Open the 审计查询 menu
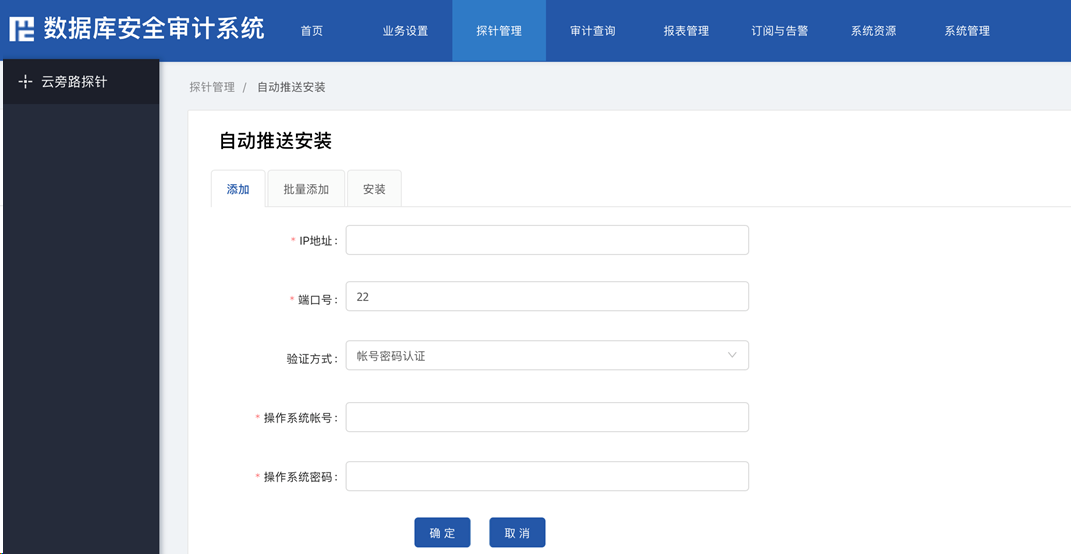Screen dimensions: 1071x554 click(x=593, y=31)
